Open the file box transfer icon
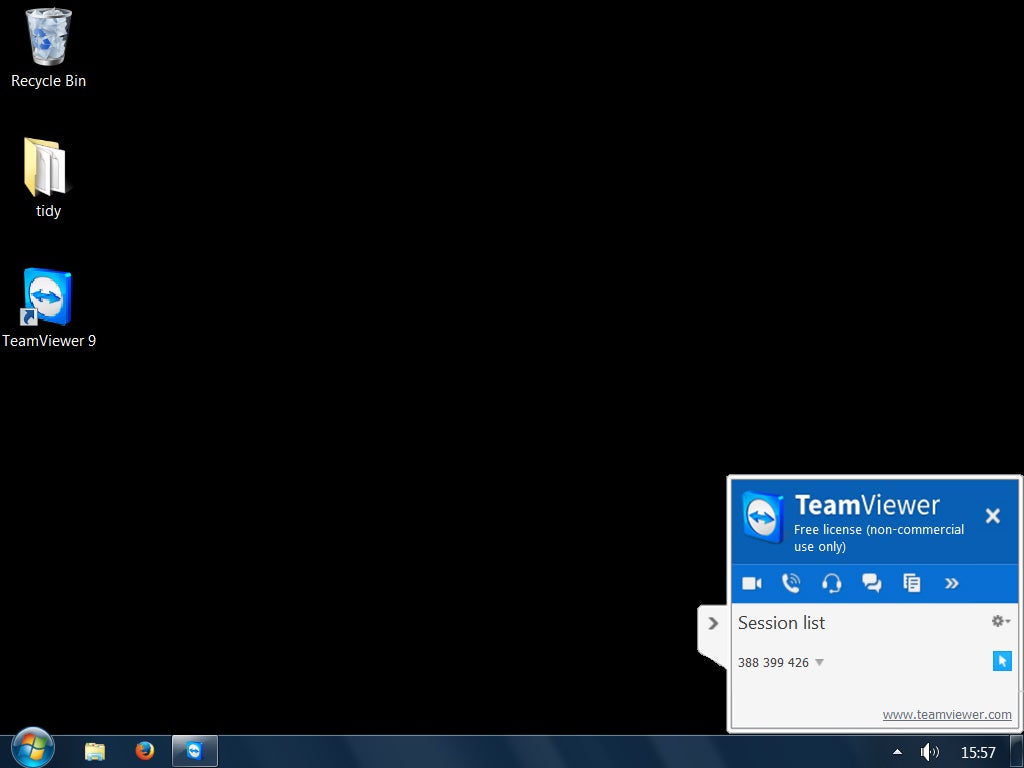The image size is (1024, 768). (912, 583)
